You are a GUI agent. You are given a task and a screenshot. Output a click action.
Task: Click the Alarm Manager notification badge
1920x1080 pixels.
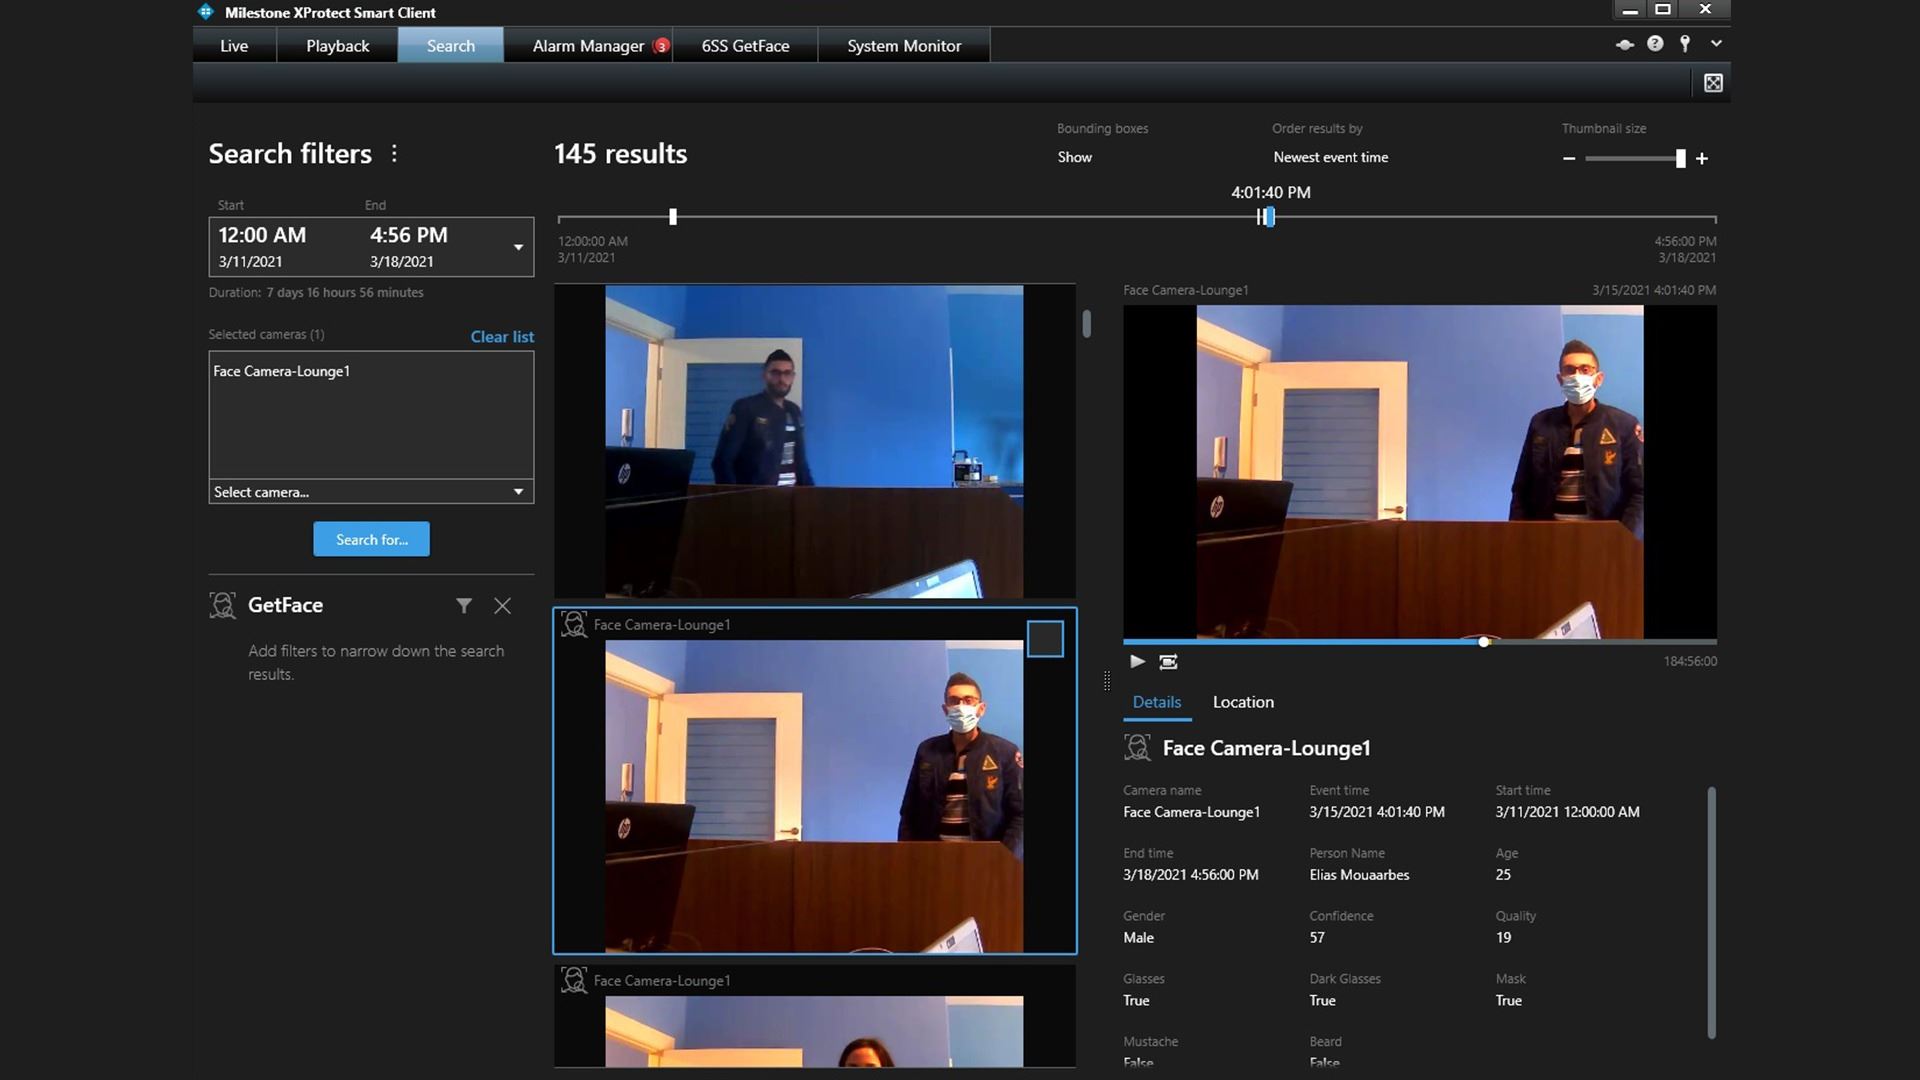coord(661,46)
